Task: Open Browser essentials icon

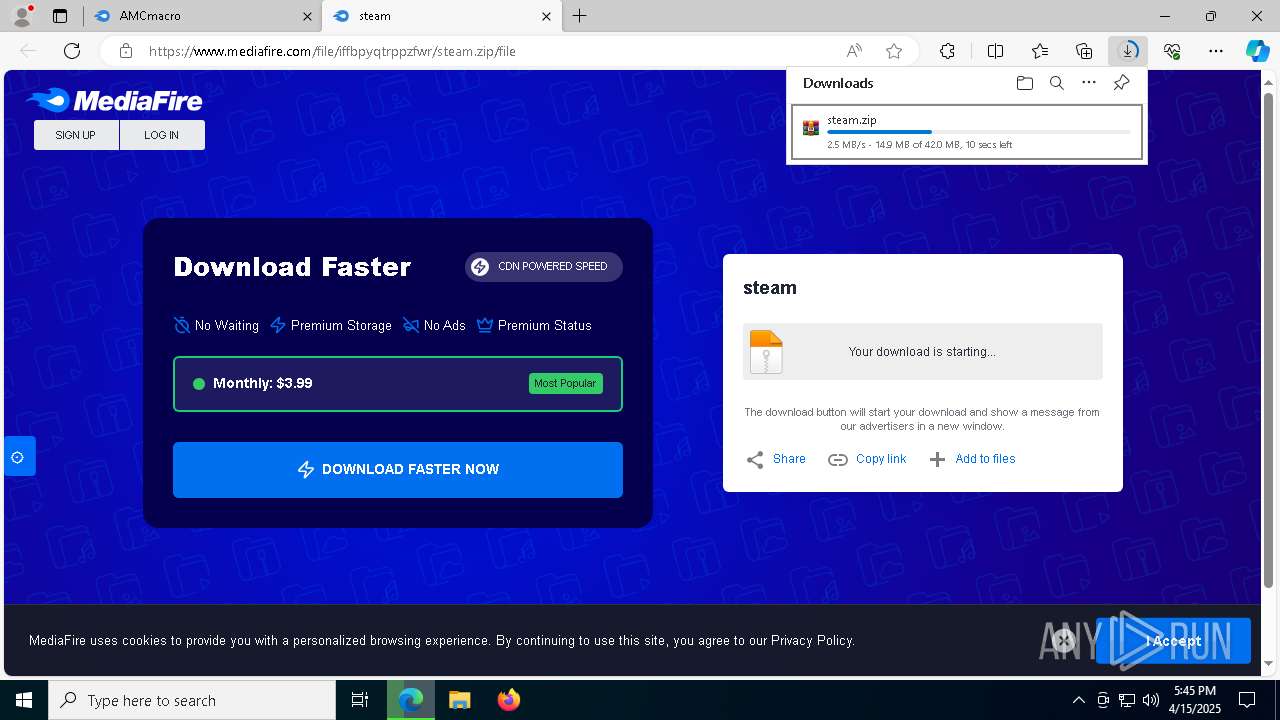Action: coord(1172,51)
